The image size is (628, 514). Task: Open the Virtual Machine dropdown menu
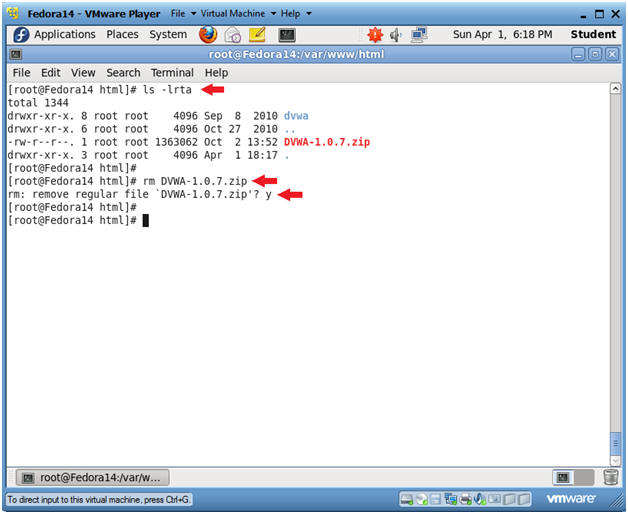tap(238, 14)
